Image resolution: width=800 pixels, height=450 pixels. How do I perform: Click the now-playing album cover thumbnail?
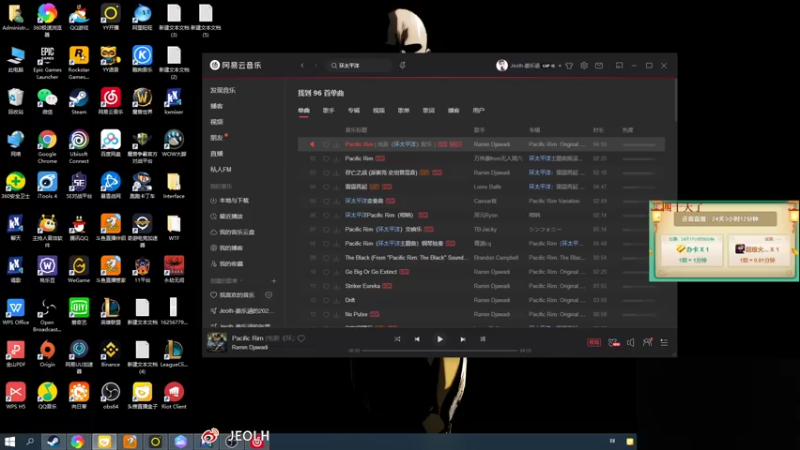[216, 342]
